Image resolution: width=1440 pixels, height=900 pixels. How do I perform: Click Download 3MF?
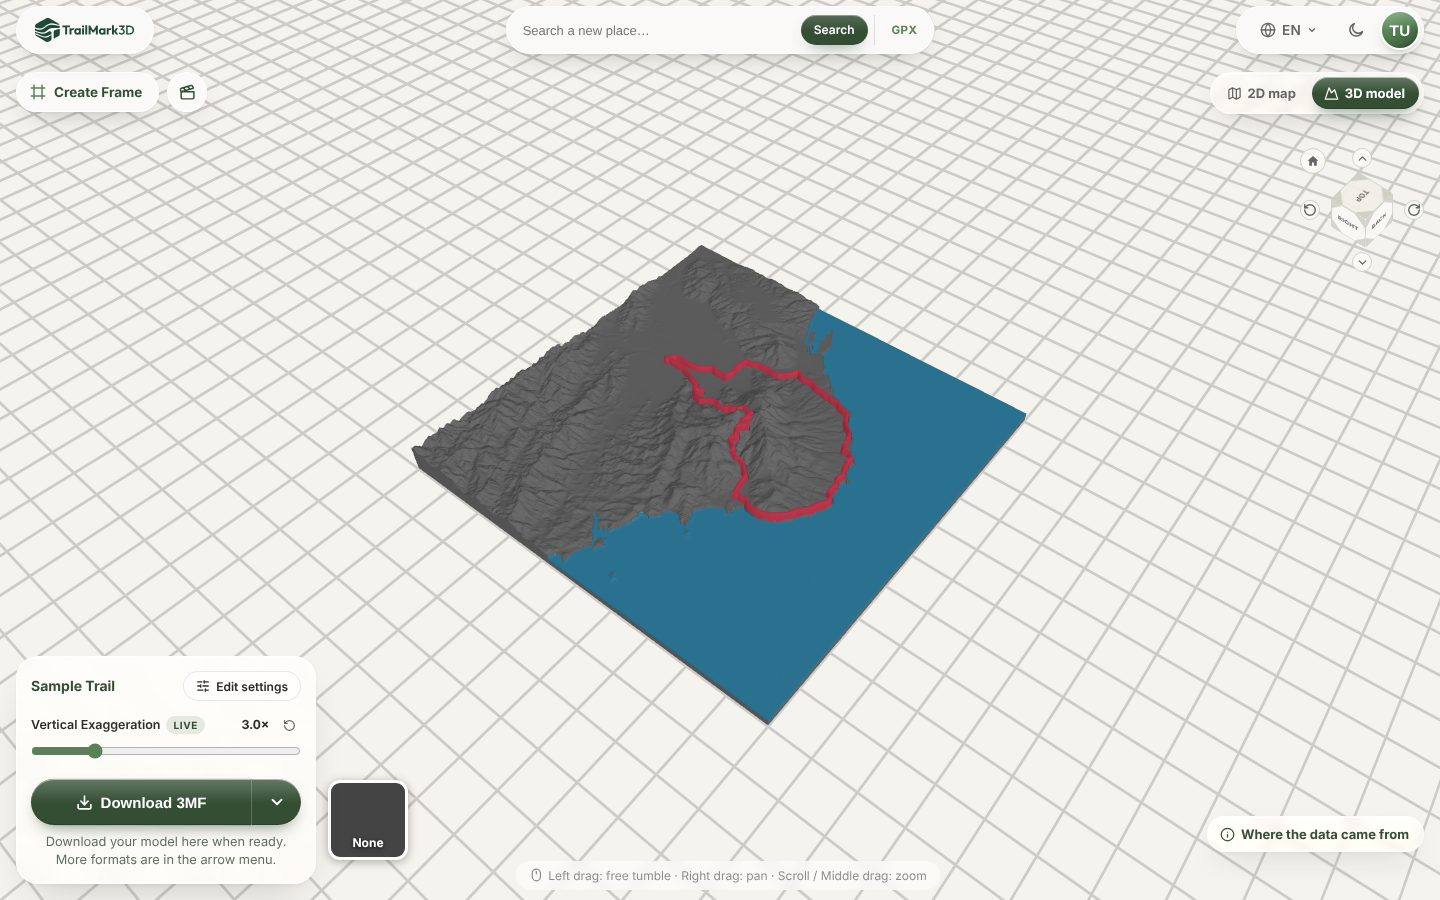[141, 802]
